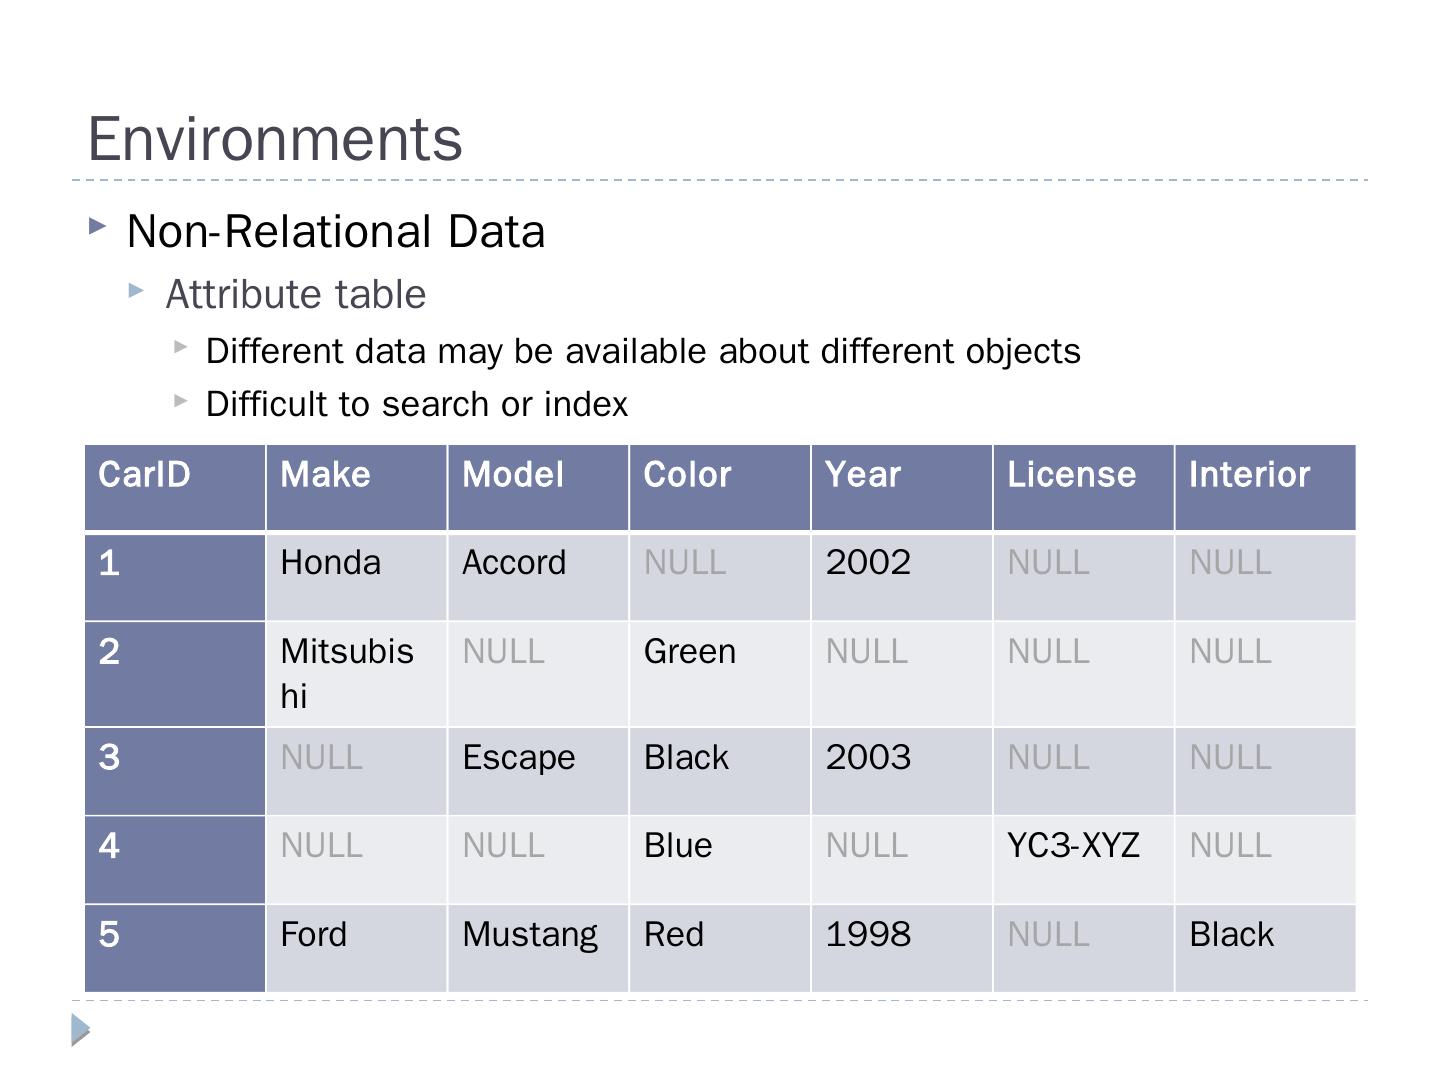
Task: Click the Green color cell
Action: (689, 652)
